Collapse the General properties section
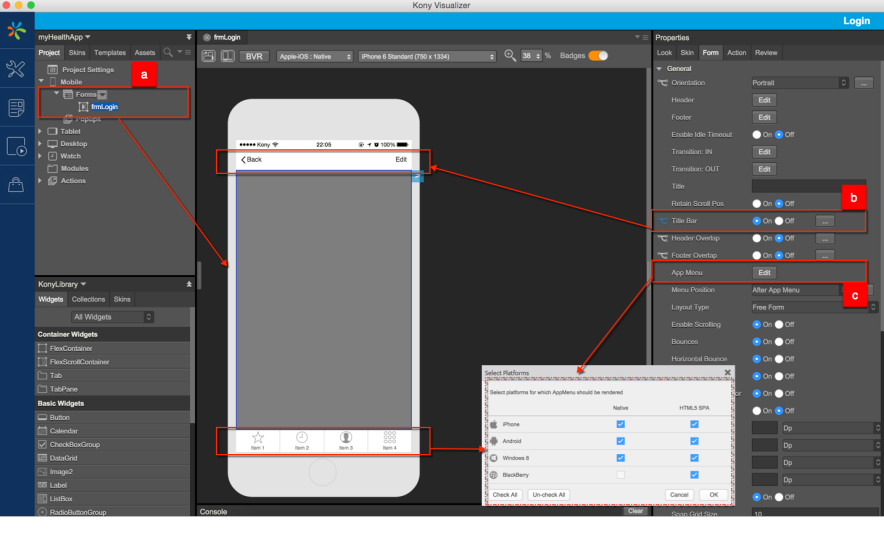 659,69
